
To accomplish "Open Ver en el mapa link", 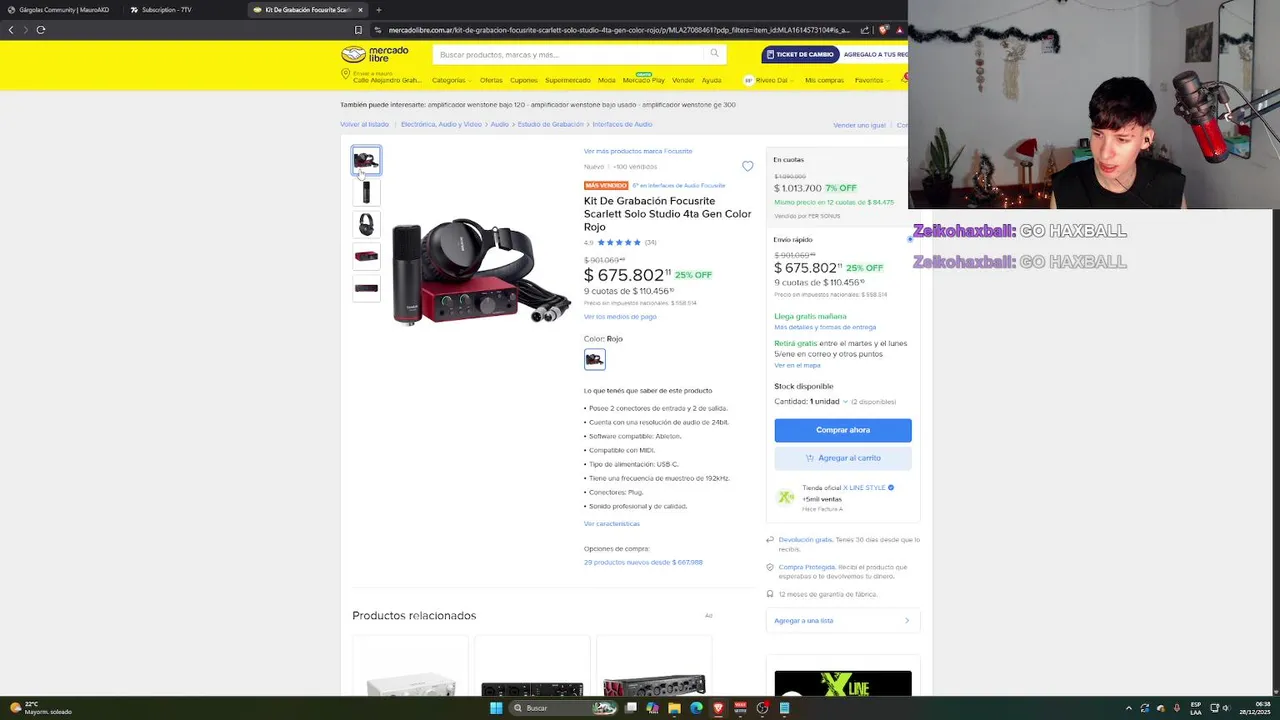I will (797, 365).
